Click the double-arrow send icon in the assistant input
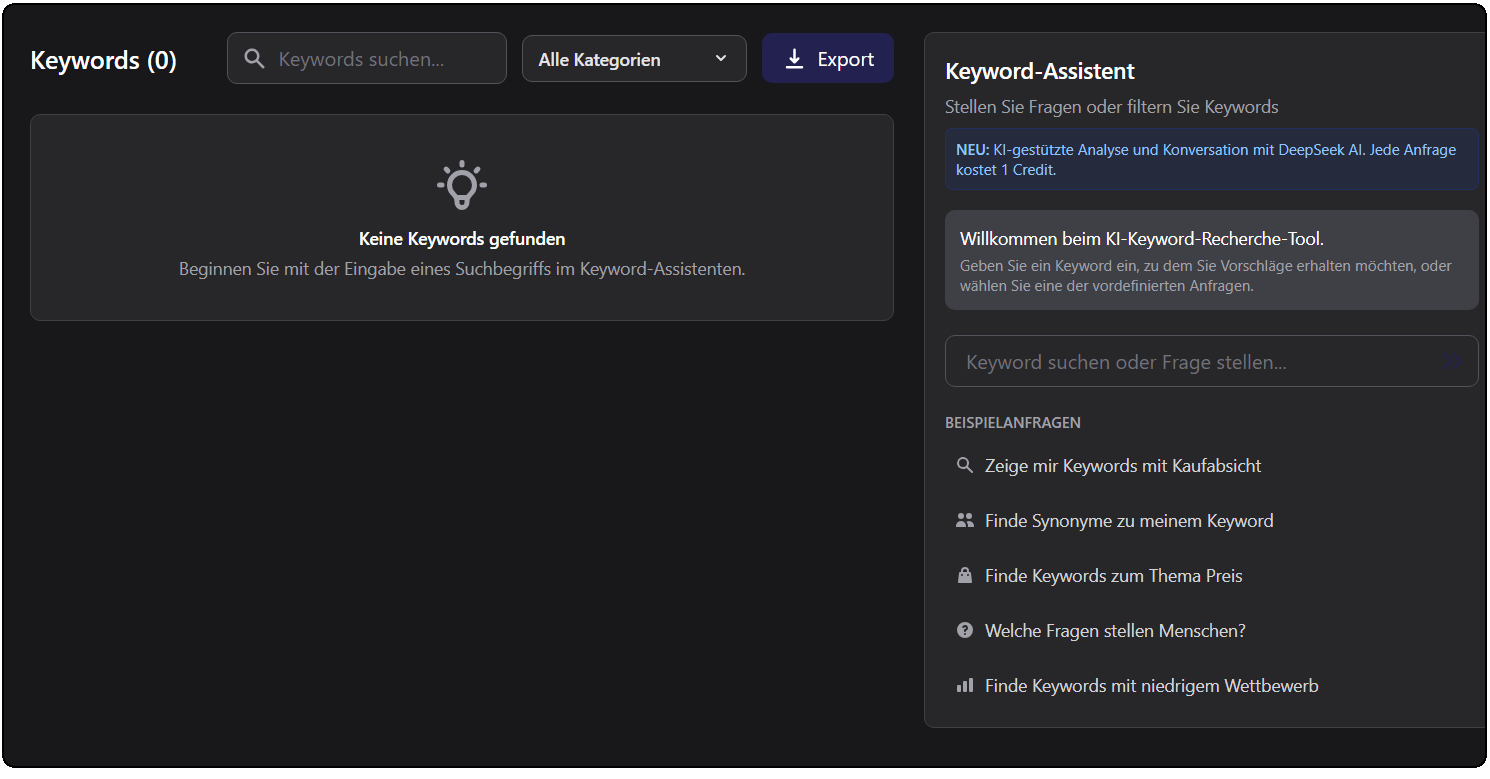 (x=1453, y=361)
